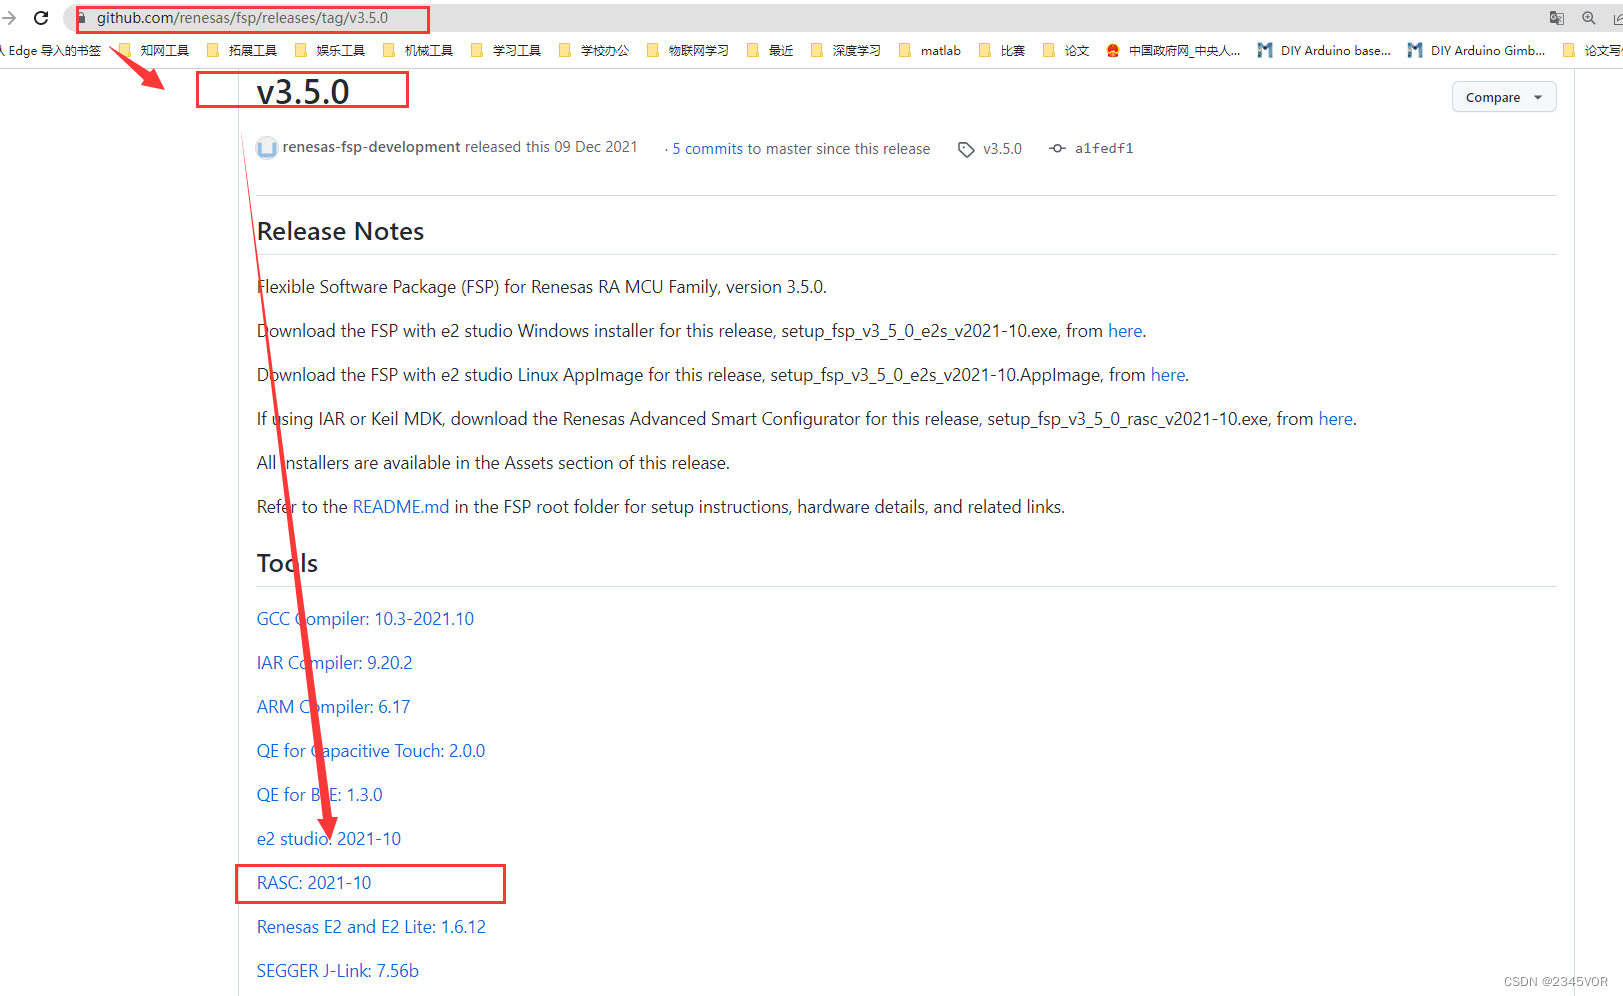Open the 论文 bookmark folder
Viewport: 1623px width, 996px height.
coord(1066,51)
